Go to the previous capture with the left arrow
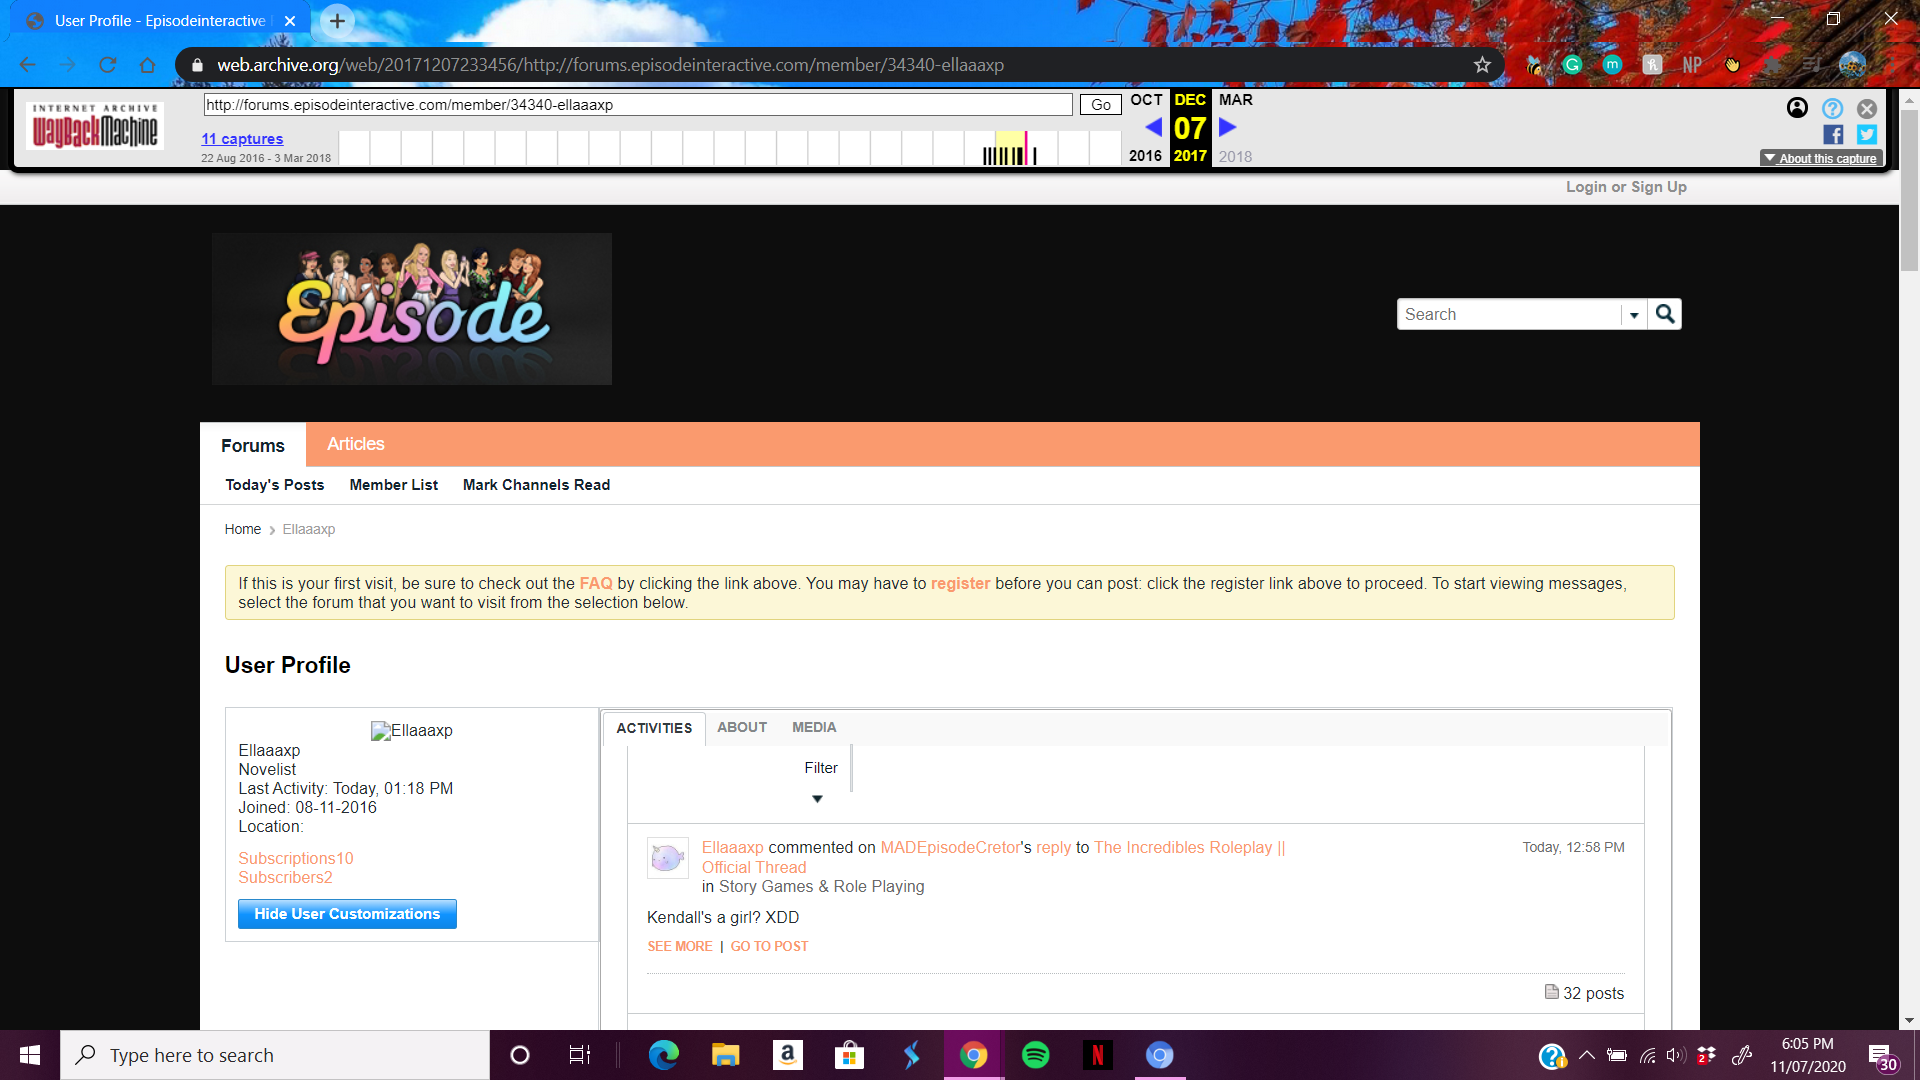The height and width of the screenshot is (1080, 1920). tap(1153, 127)
